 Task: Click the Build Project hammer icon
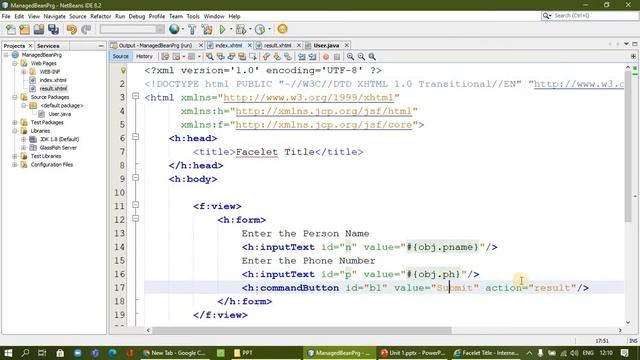[x=192, y=29]
